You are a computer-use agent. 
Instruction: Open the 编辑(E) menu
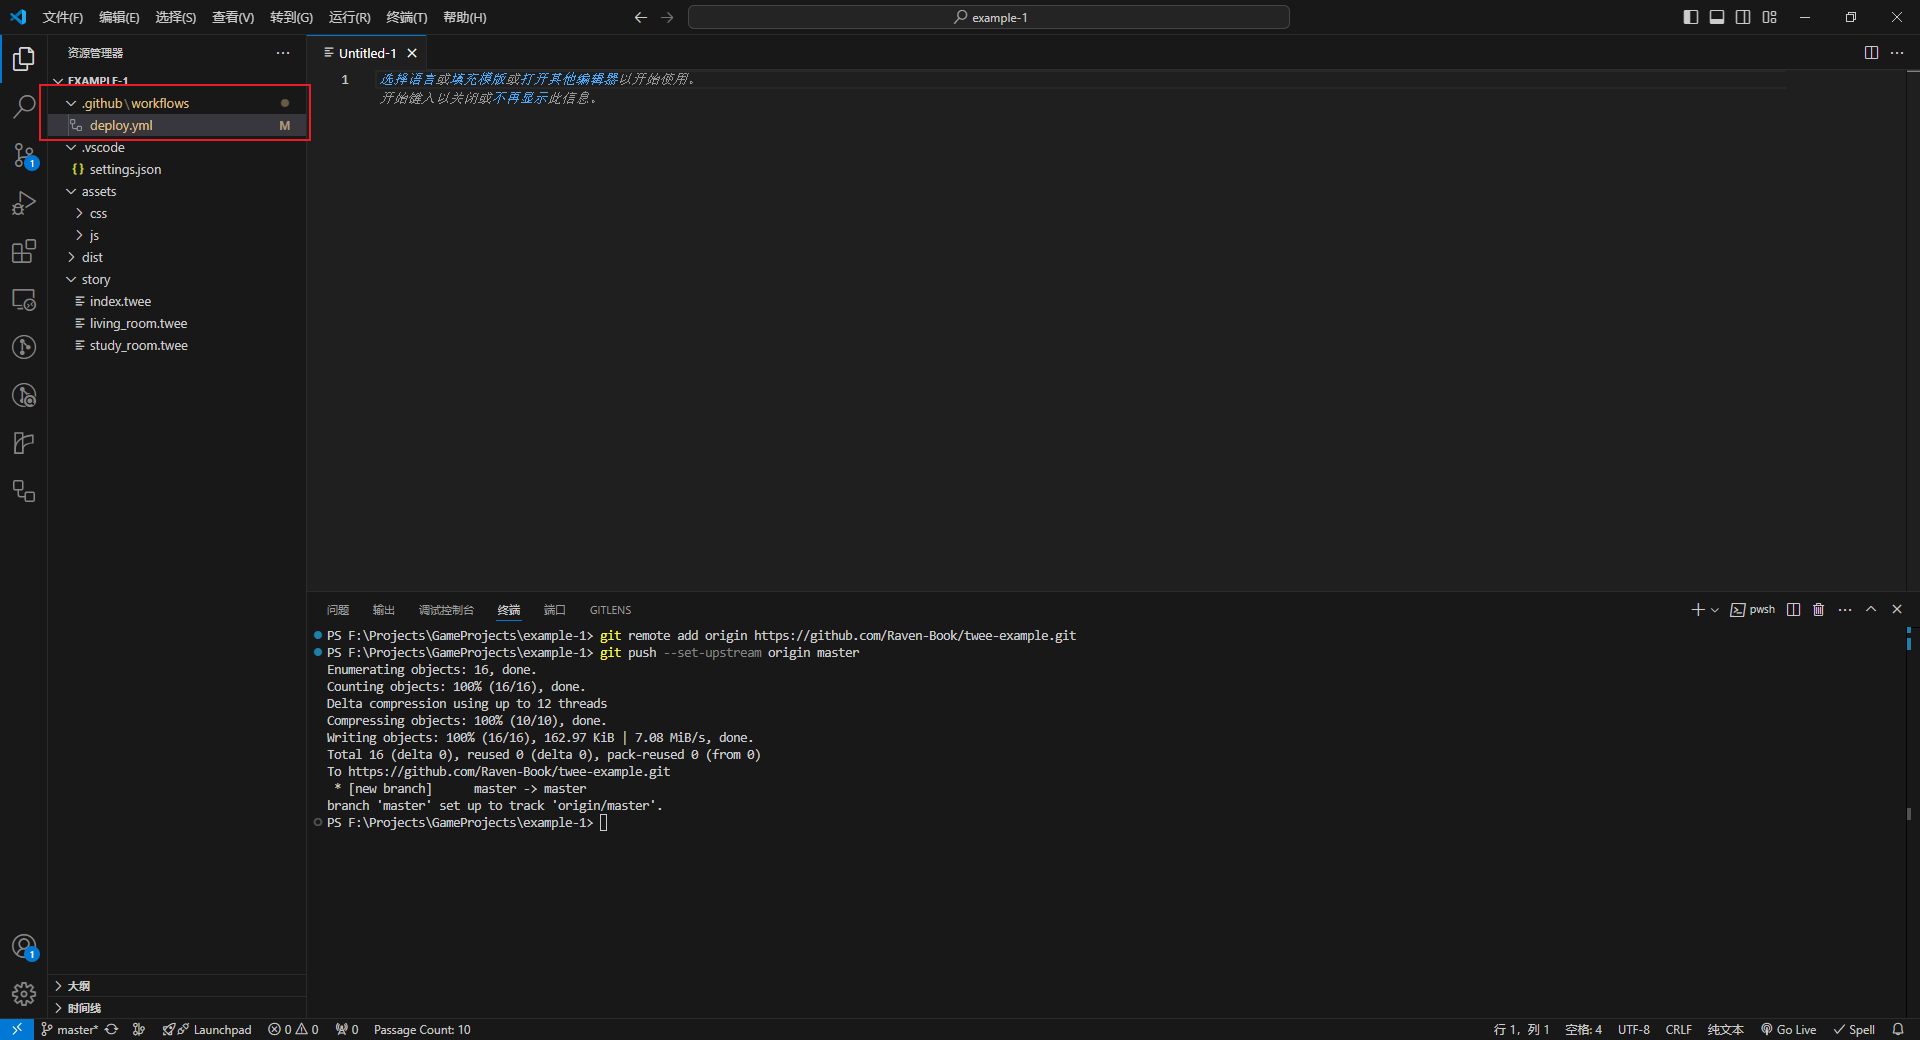119,17
